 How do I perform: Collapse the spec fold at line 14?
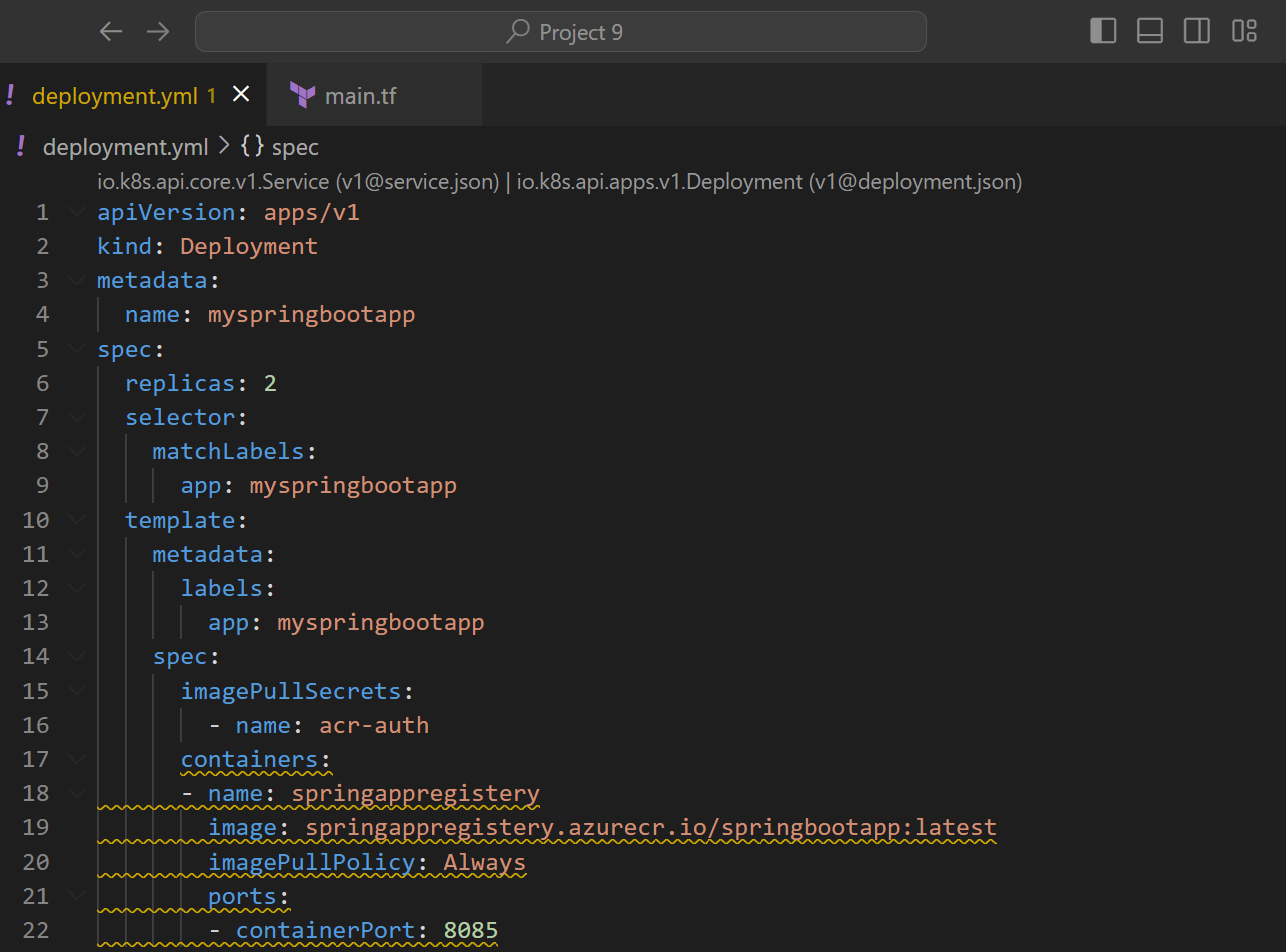point(77,656)
